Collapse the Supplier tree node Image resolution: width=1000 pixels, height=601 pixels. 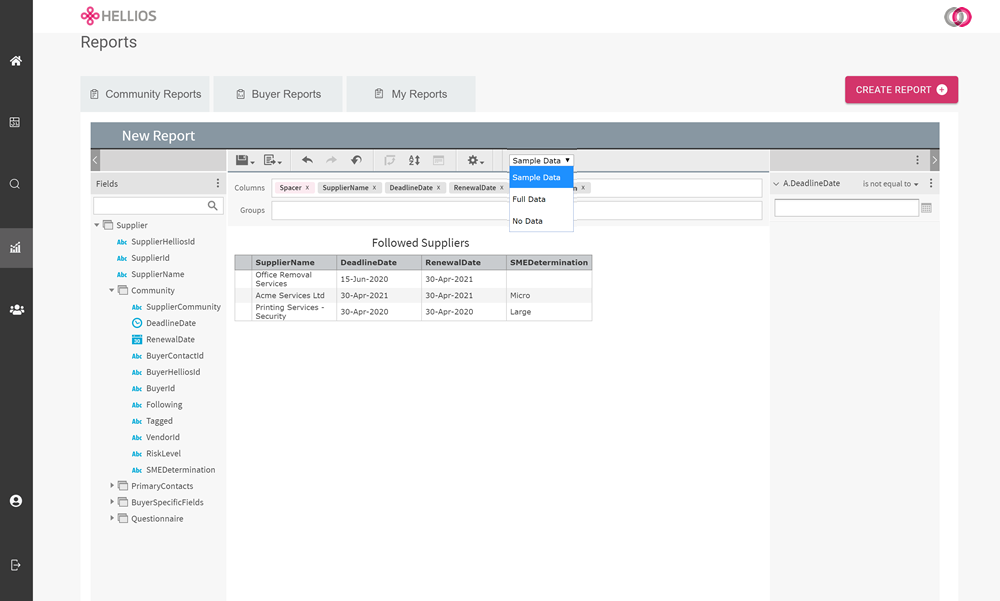(x=97, y=225)
